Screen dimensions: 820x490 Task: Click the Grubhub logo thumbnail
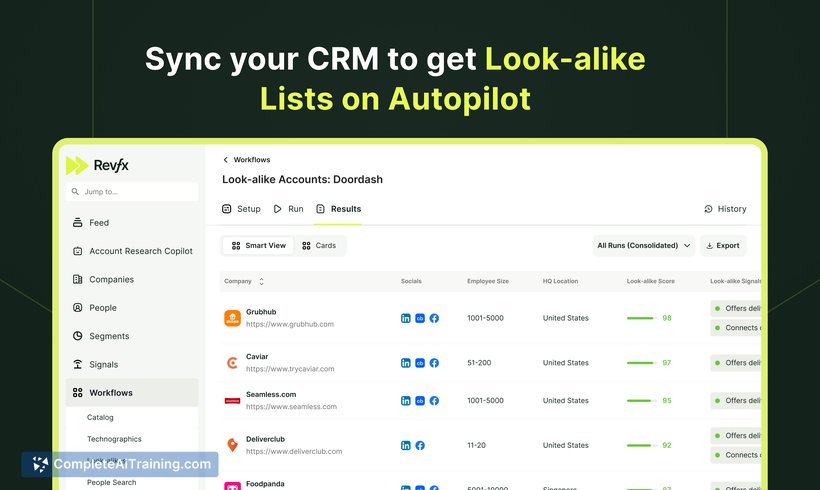(232, 318)
